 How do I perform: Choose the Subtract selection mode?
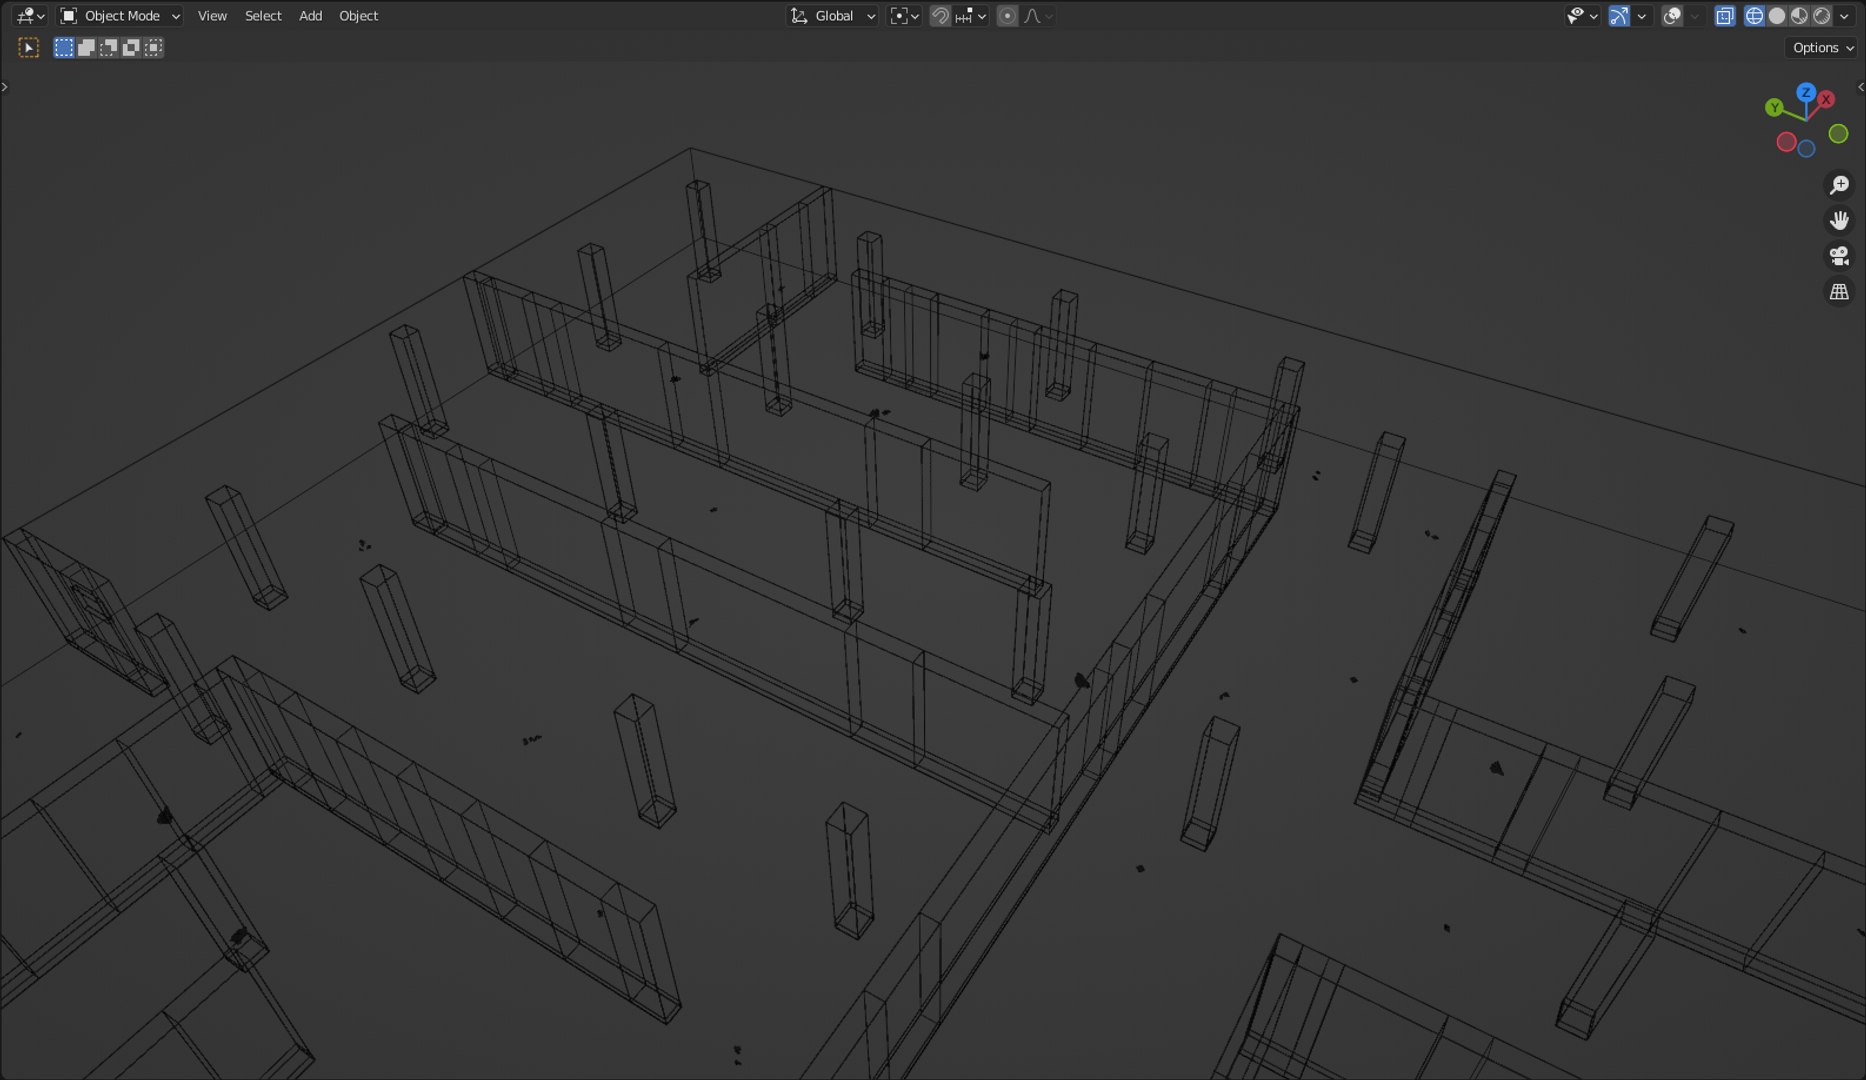point(108,47)
